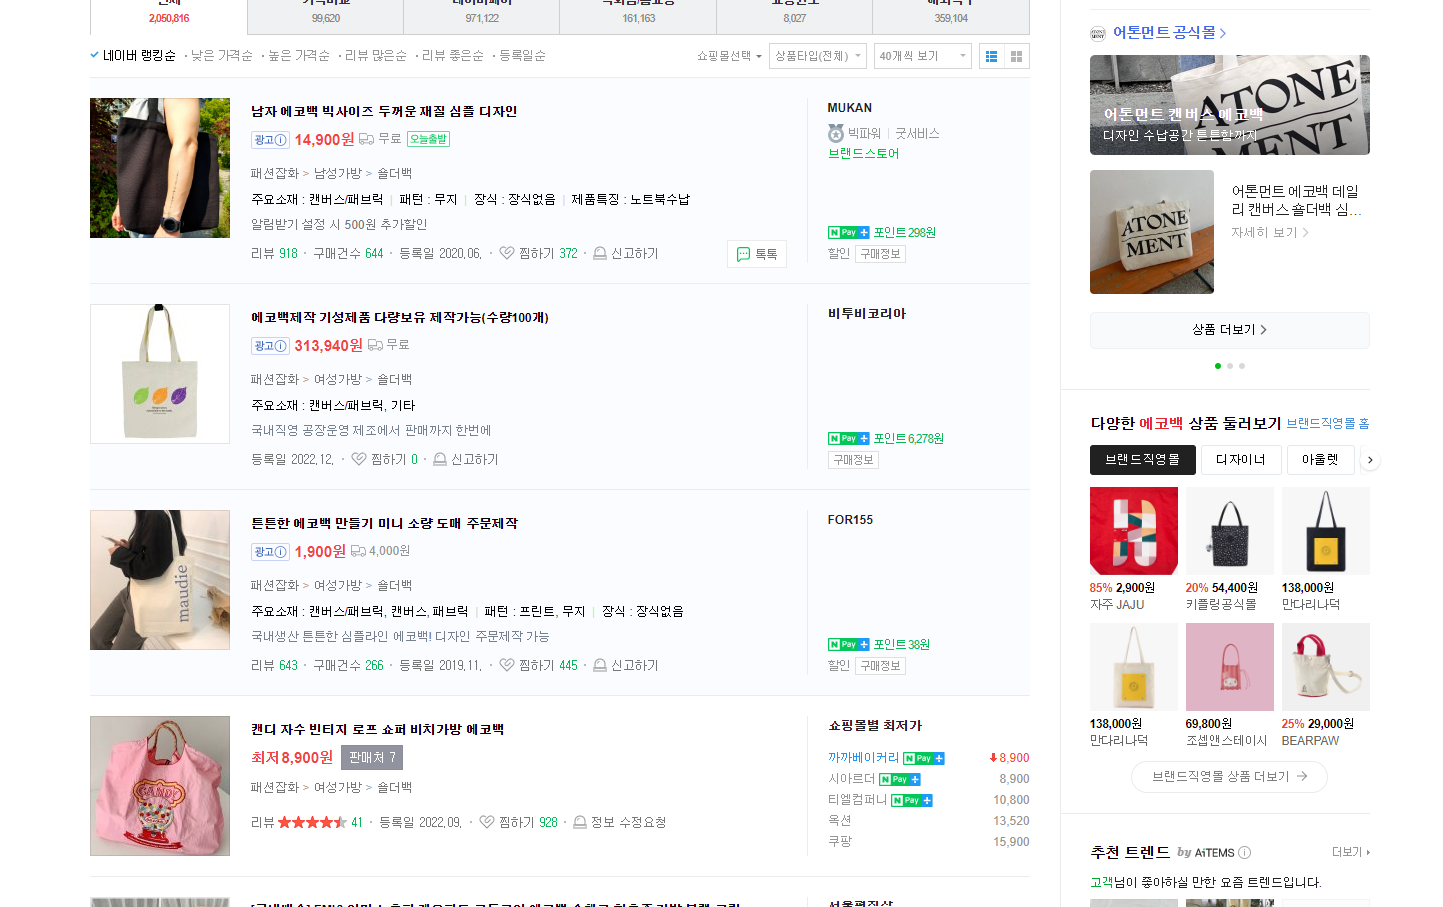Open 까까베이커리 seller link
This screenshot has height=907, width=1443.
(864, 759)
